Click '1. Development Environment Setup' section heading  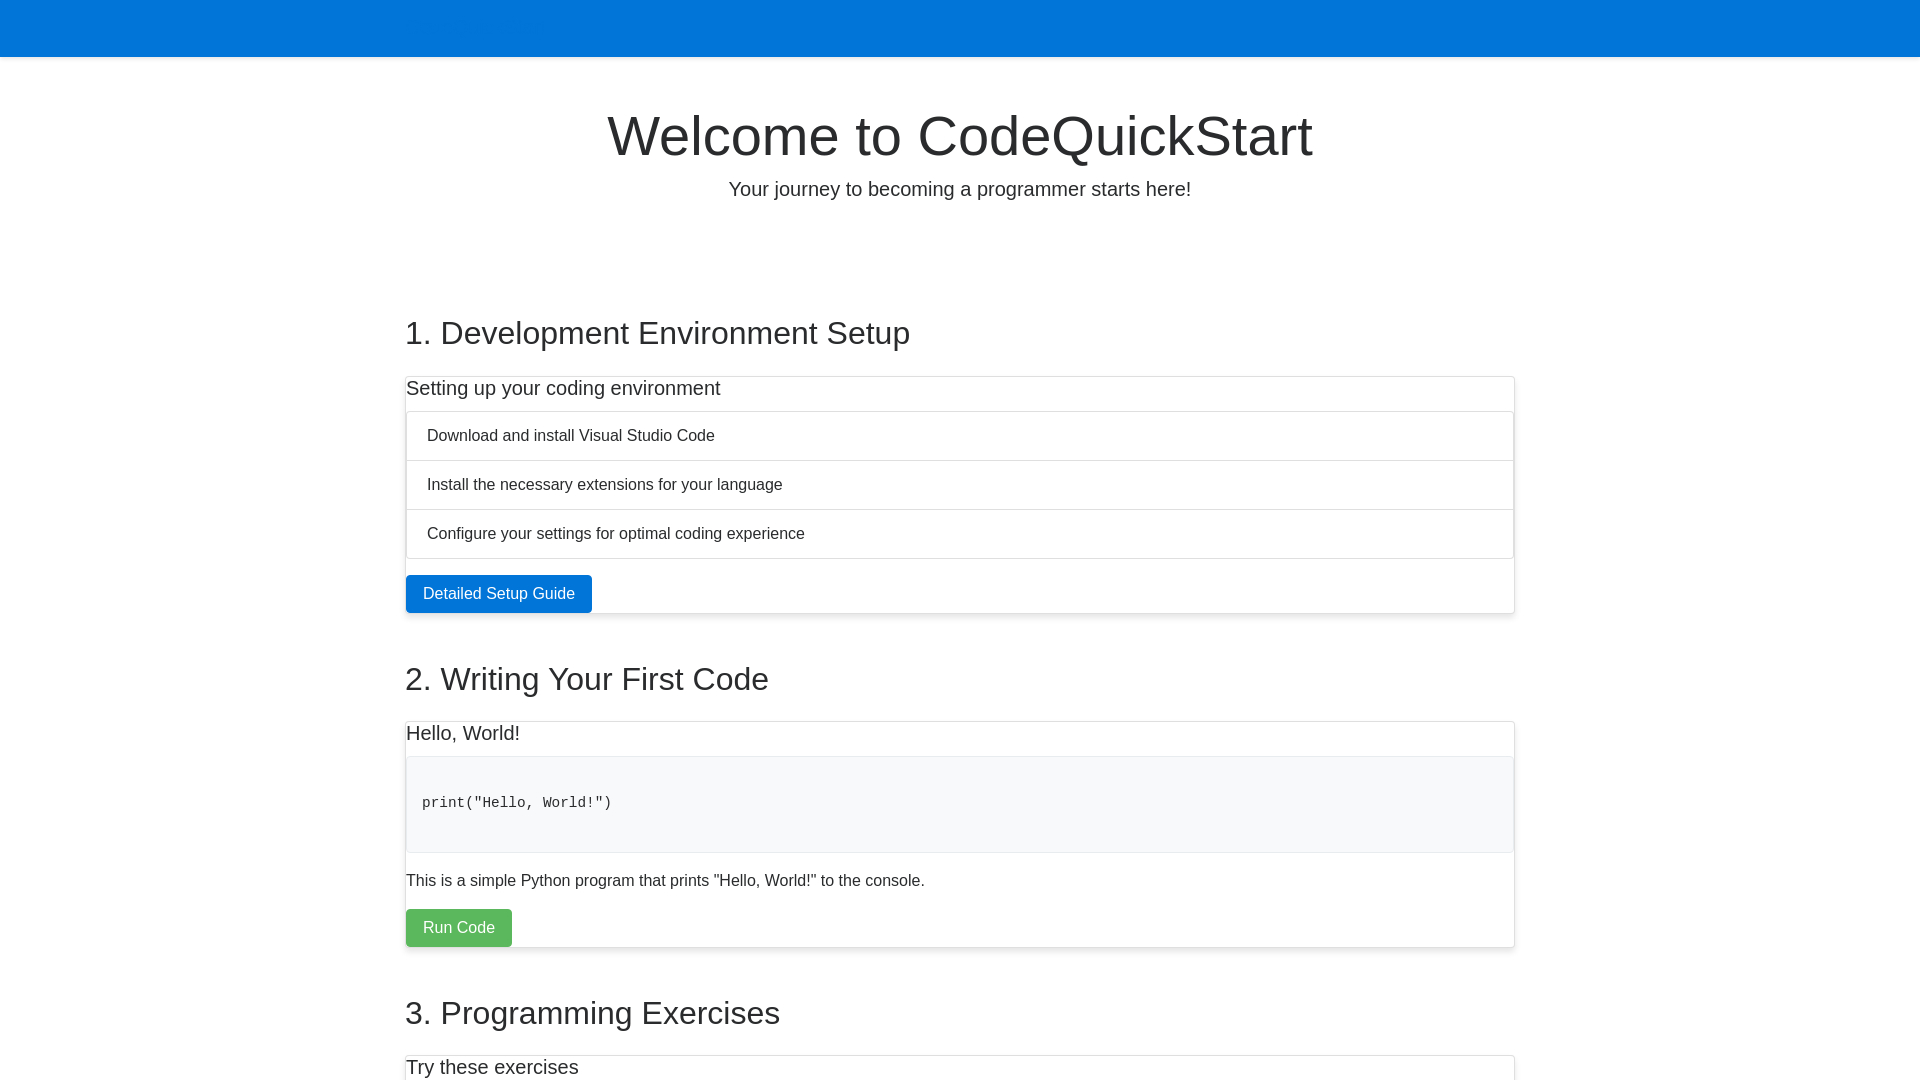tap(657, 334)
